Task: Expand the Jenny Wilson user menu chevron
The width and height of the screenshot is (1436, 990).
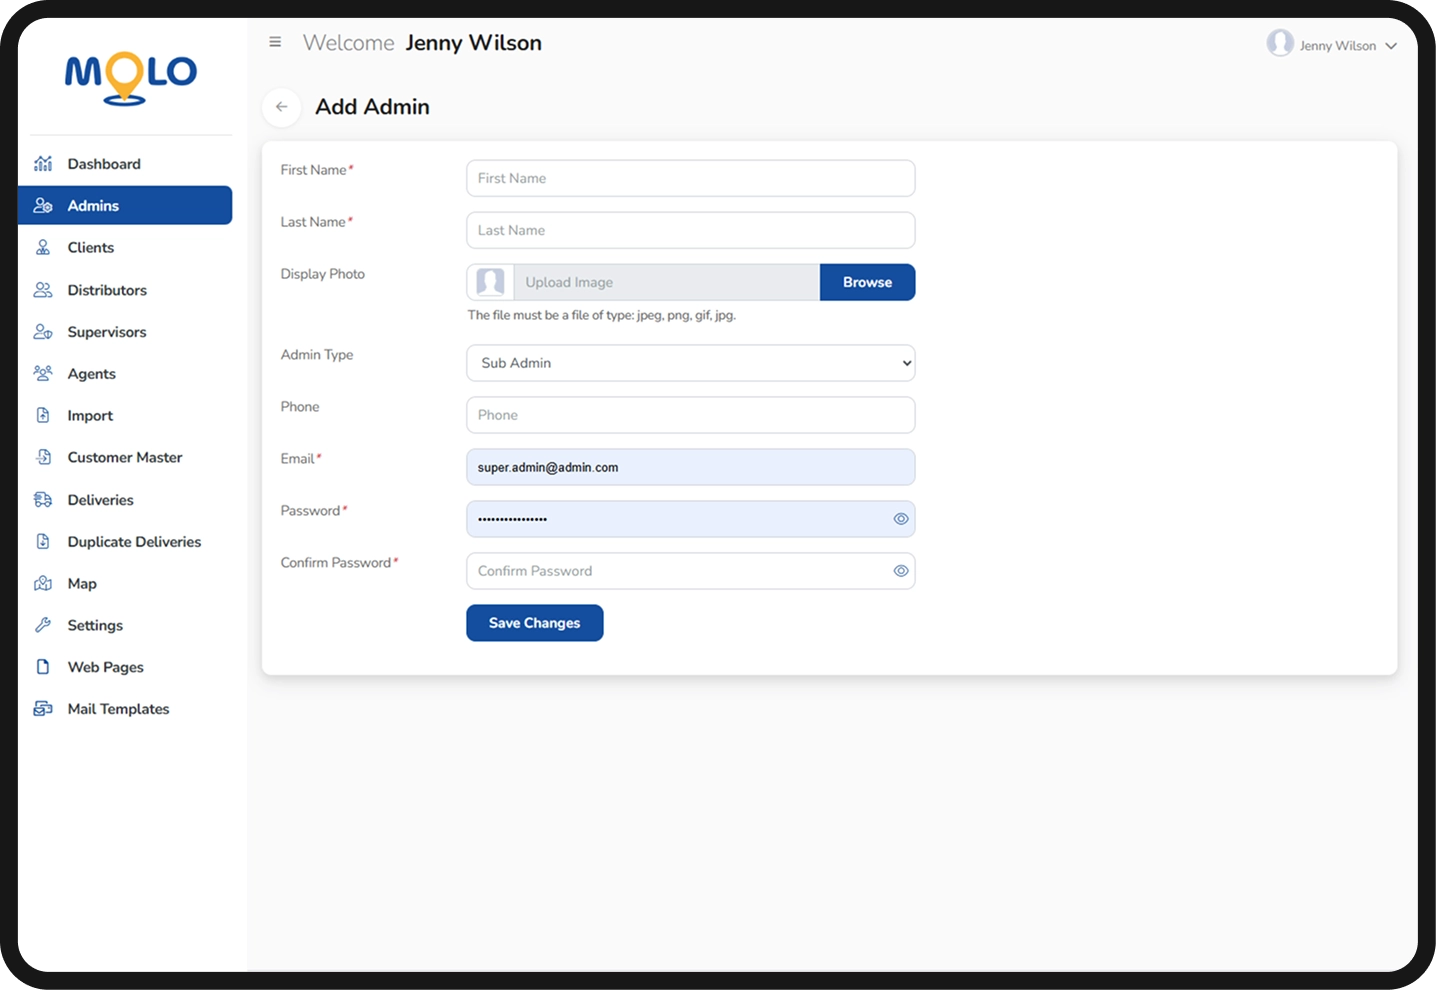Action: [1391, 46]
